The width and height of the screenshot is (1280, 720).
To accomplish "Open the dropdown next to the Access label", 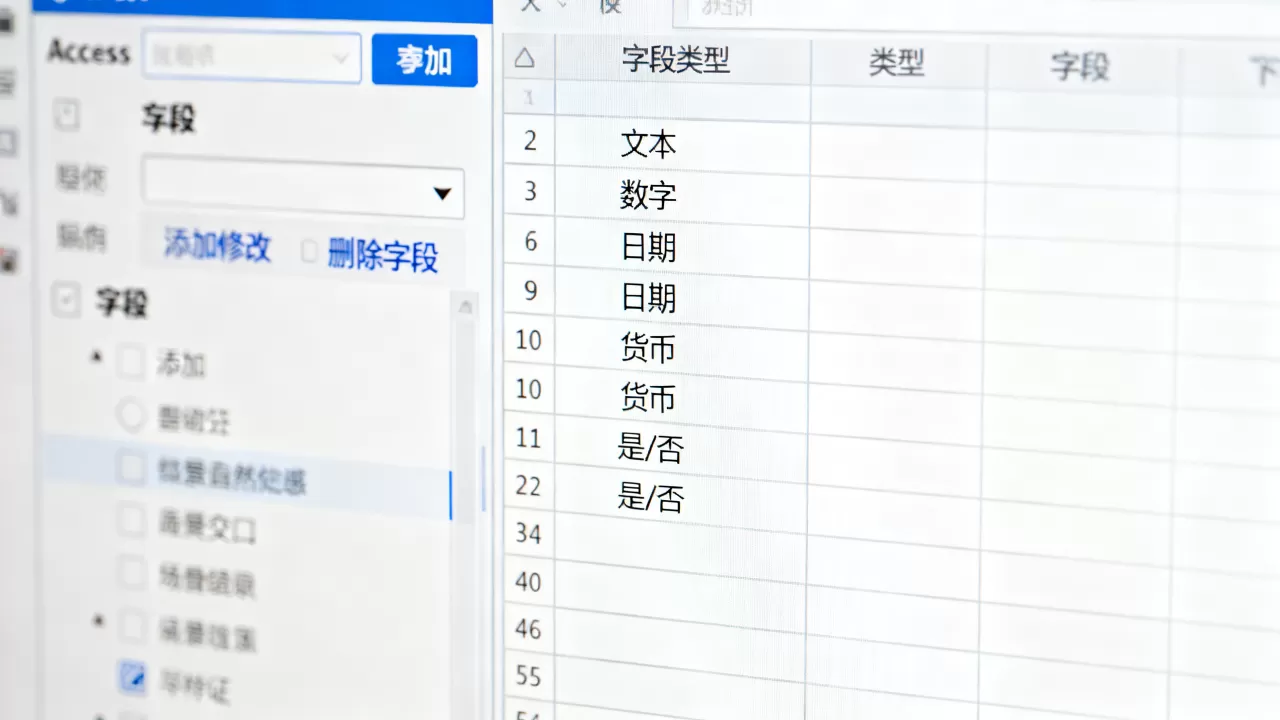I will coord(252,57).
